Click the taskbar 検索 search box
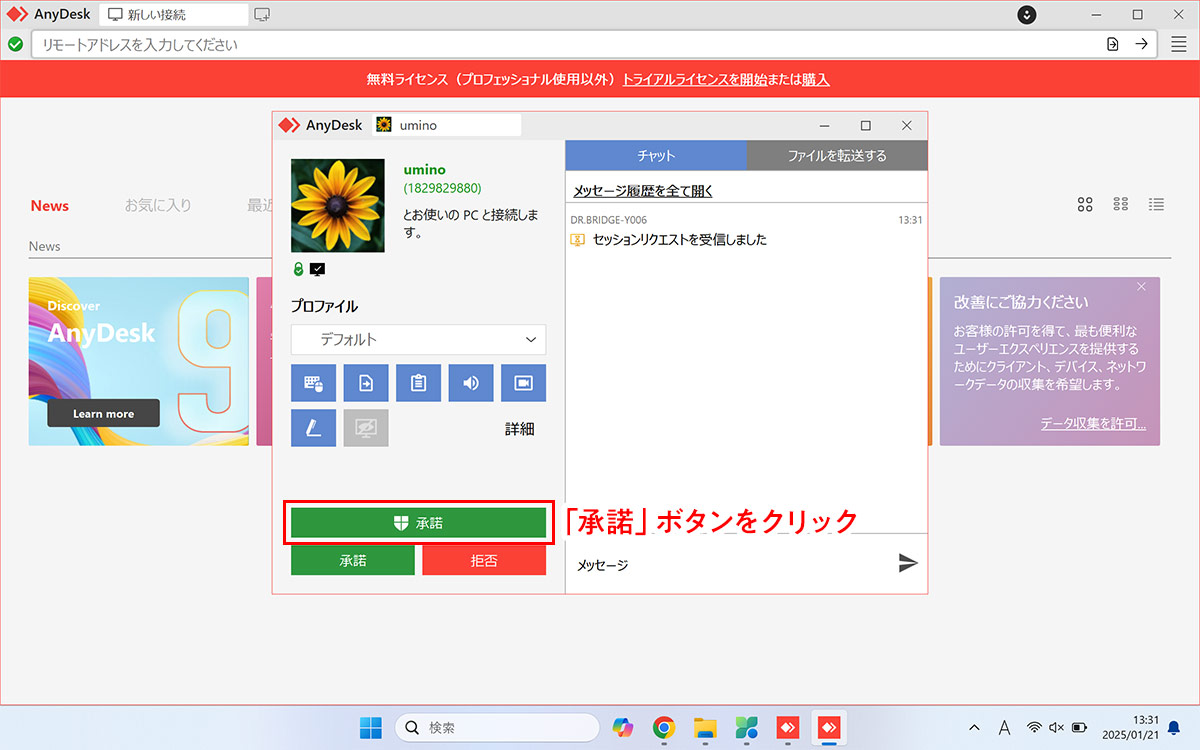 point(495,727)
